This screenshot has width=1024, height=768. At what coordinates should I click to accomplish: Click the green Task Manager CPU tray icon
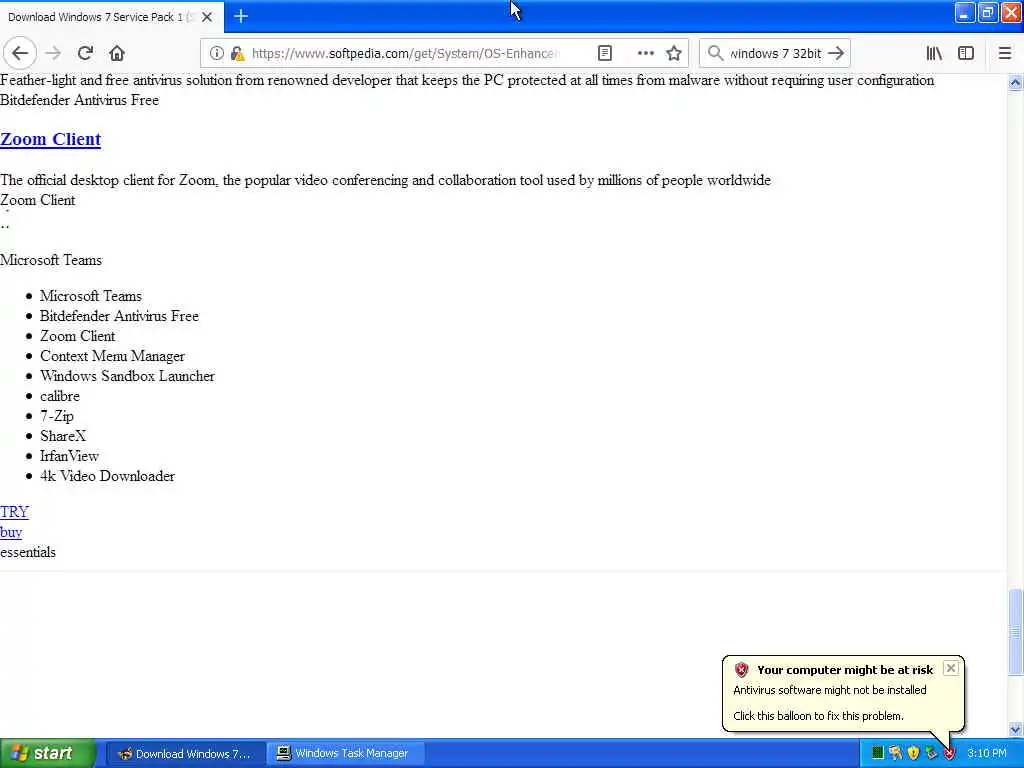click(x=878, y=754)
